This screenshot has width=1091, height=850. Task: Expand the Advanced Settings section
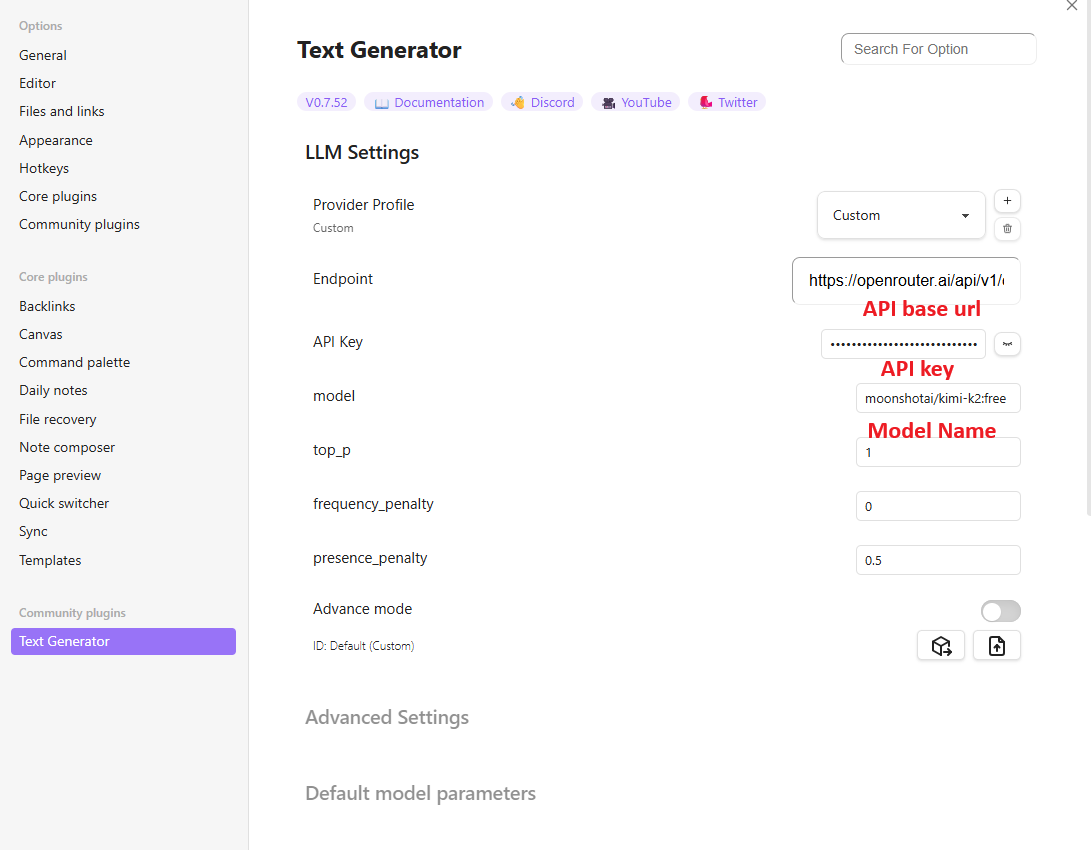[x=387, y=718]
